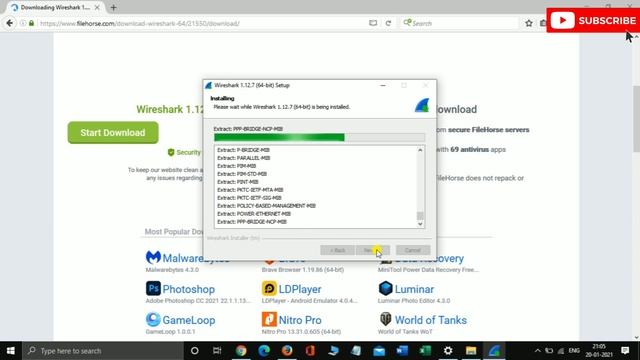
Task: Click the browser back arrow
Action: pyautogui.click(x=10, y=23)
